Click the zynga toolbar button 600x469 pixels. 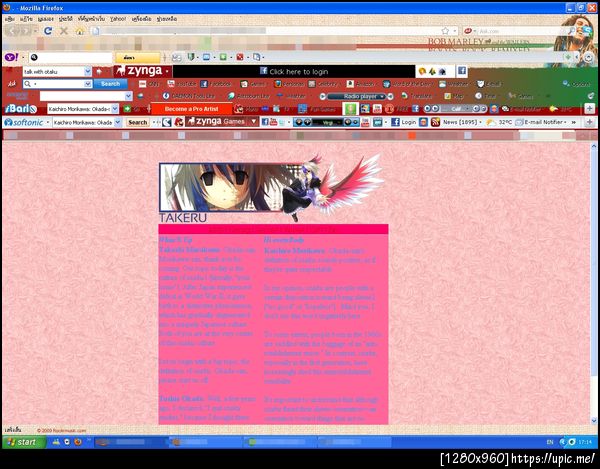[142, 71]
